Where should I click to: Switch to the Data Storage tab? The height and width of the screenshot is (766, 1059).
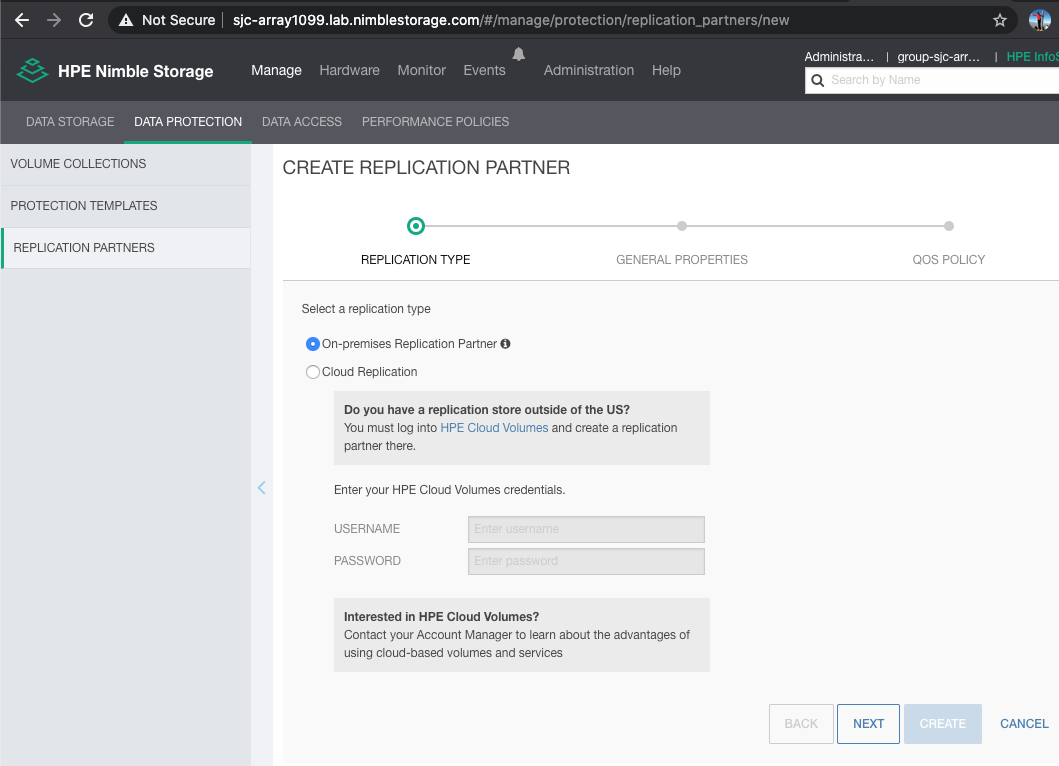(x=70, y=122)
